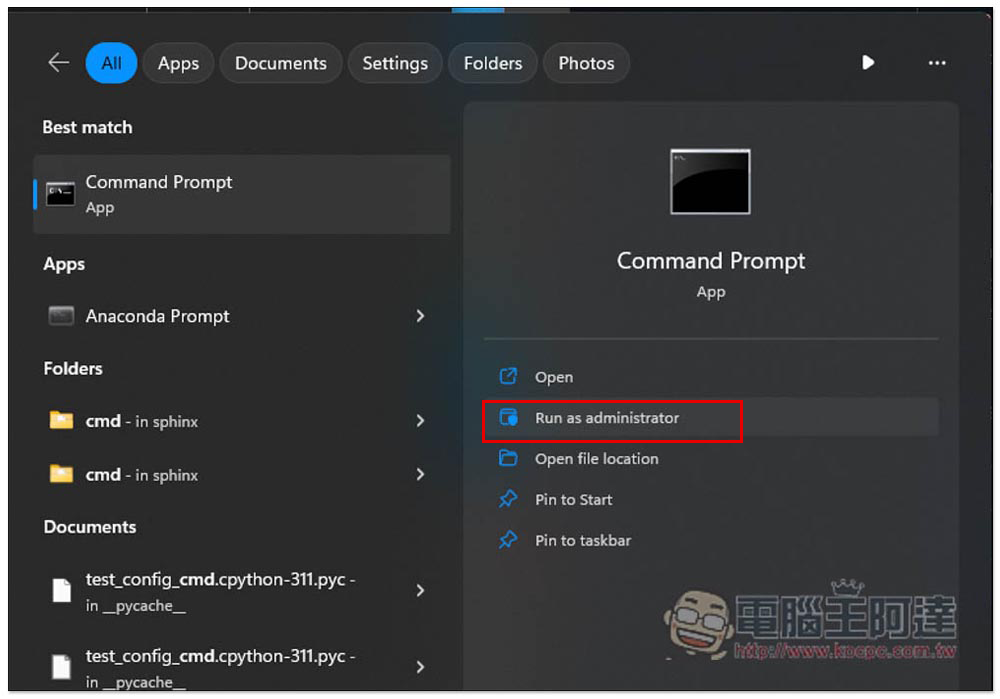Click the first cmd folder icon
This screenshot has height=699, width=1000.
click(x=61, y=420)
